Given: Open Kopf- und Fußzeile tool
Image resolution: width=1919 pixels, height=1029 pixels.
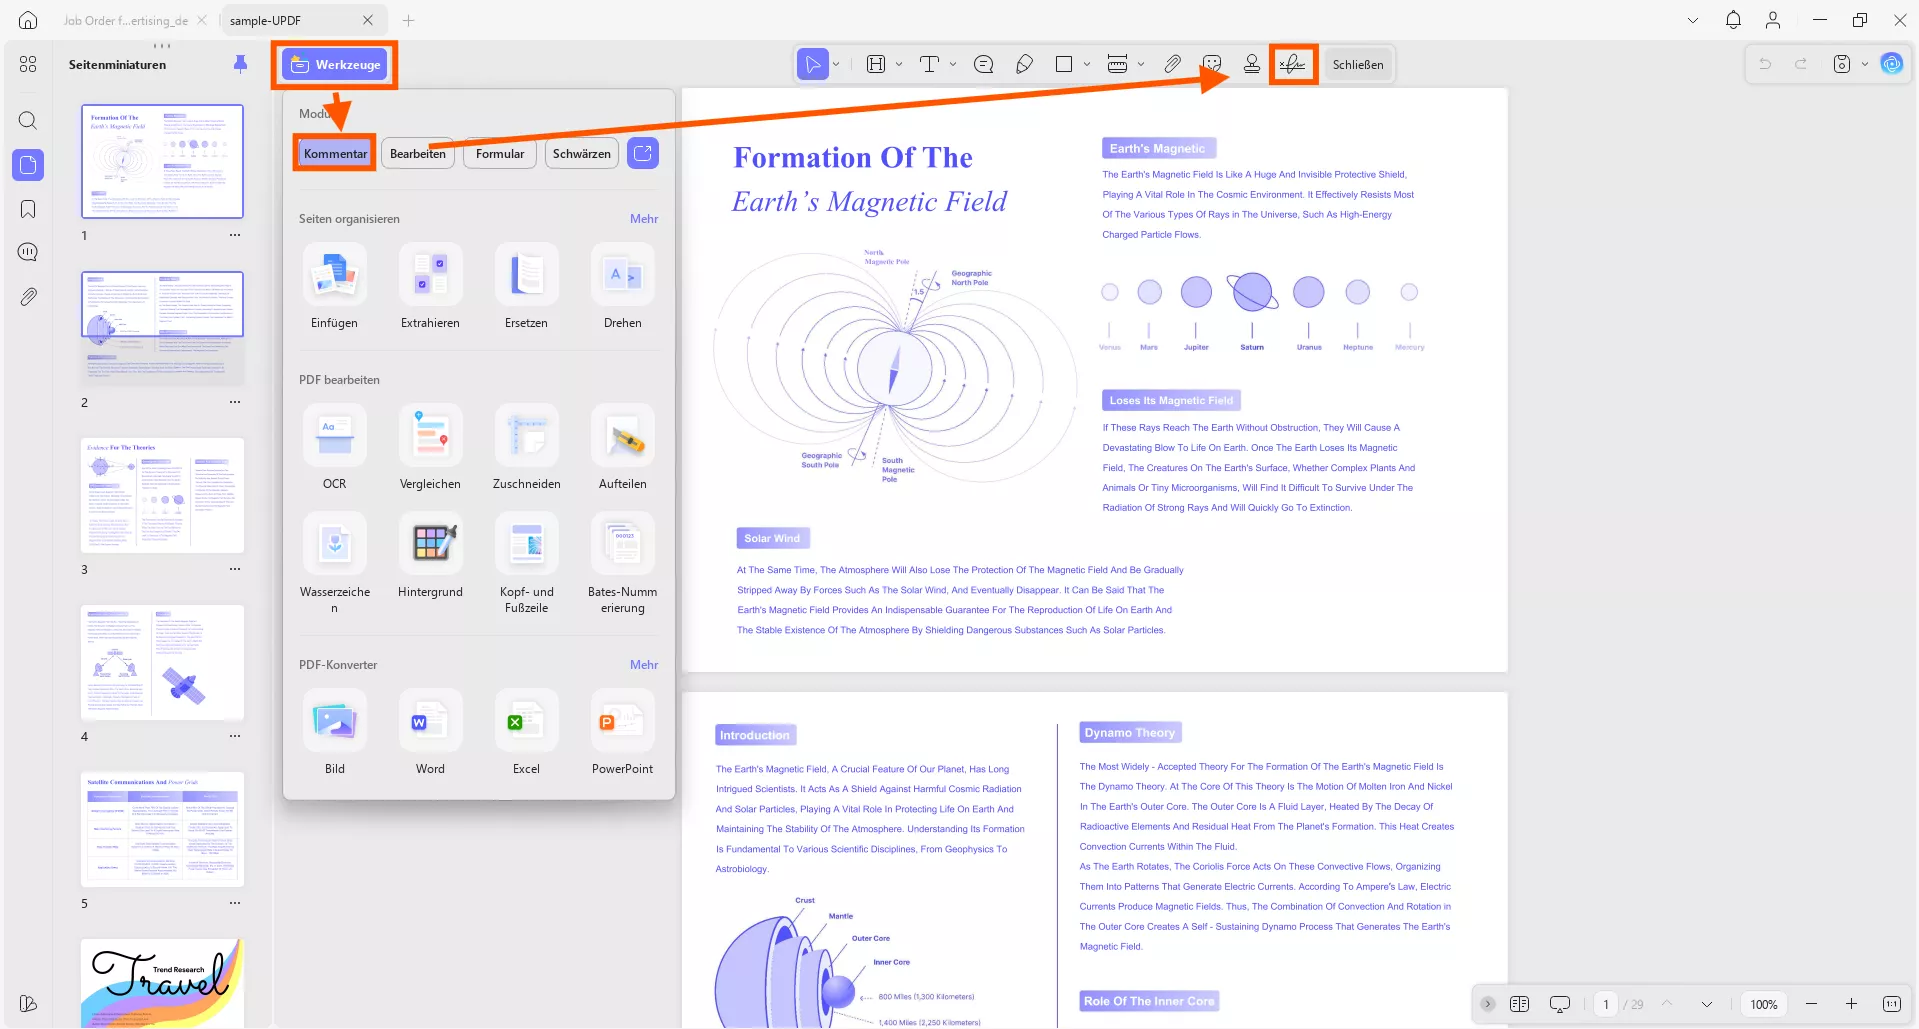Looking at the screenshot, I should (526, 543).
